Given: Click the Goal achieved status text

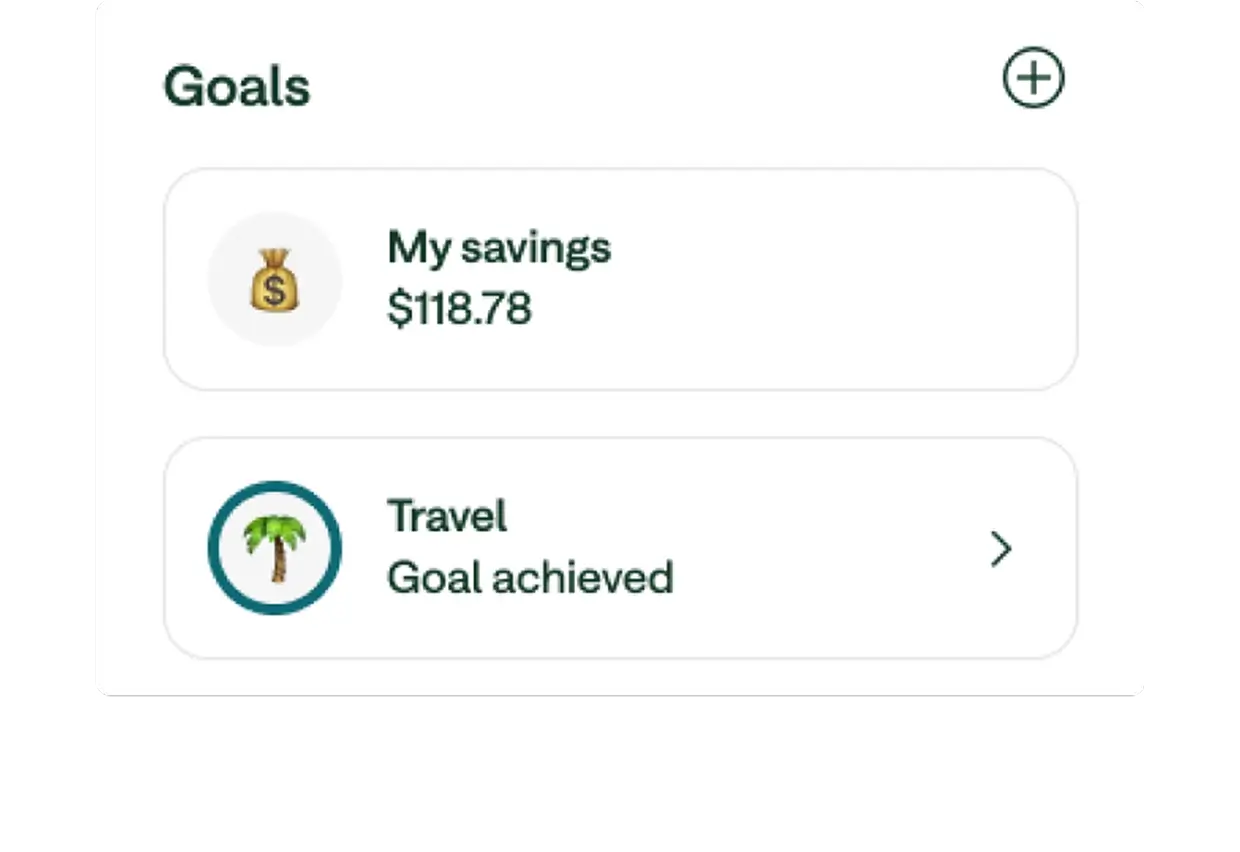Looking at the screenshot, I should click(531, 578).
